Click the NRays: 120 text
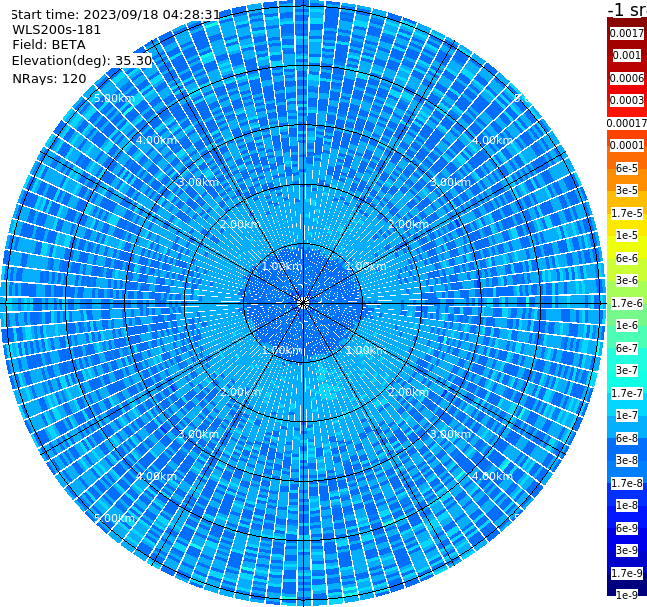The image size is (647, 607). (49, 78)
